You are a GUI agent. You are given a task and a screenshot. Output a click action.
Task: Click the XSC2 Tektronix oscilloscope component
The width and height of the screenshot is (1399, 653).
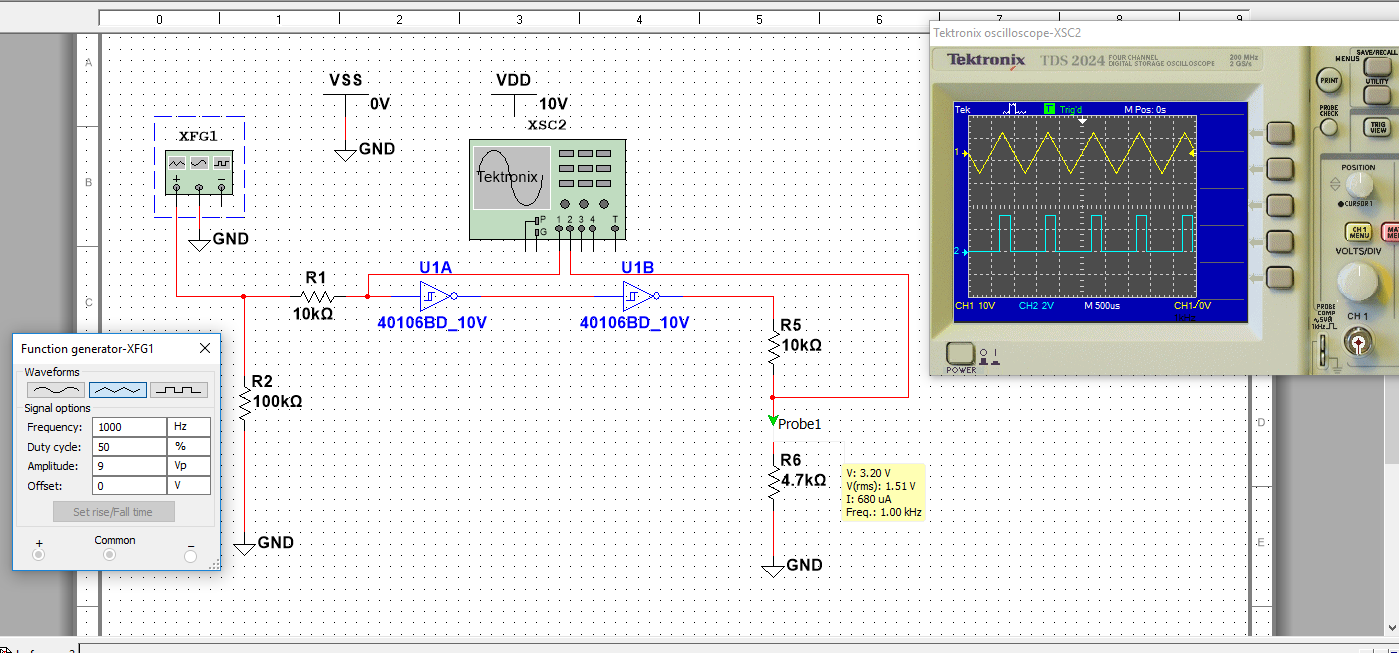click(546, 190)
